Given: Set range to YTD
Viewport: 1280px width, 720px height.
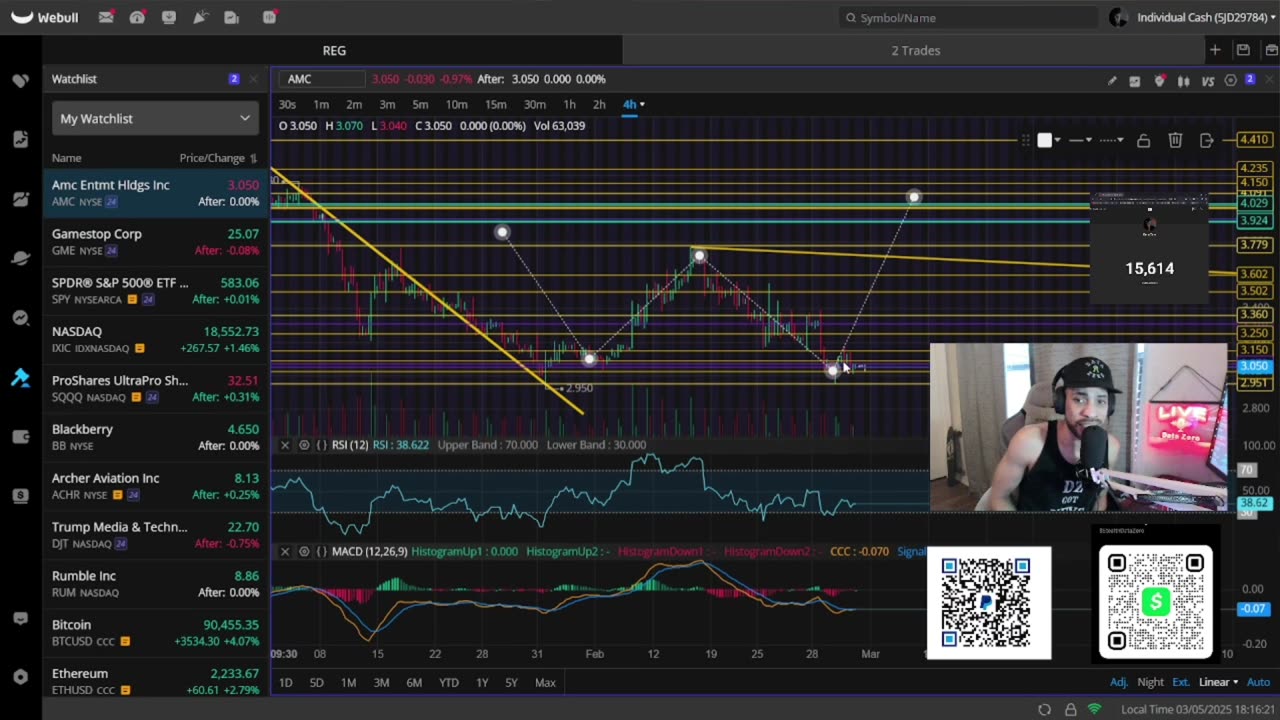Looking at the screenshot, I should pyautogui.click(x=448, y=682).
